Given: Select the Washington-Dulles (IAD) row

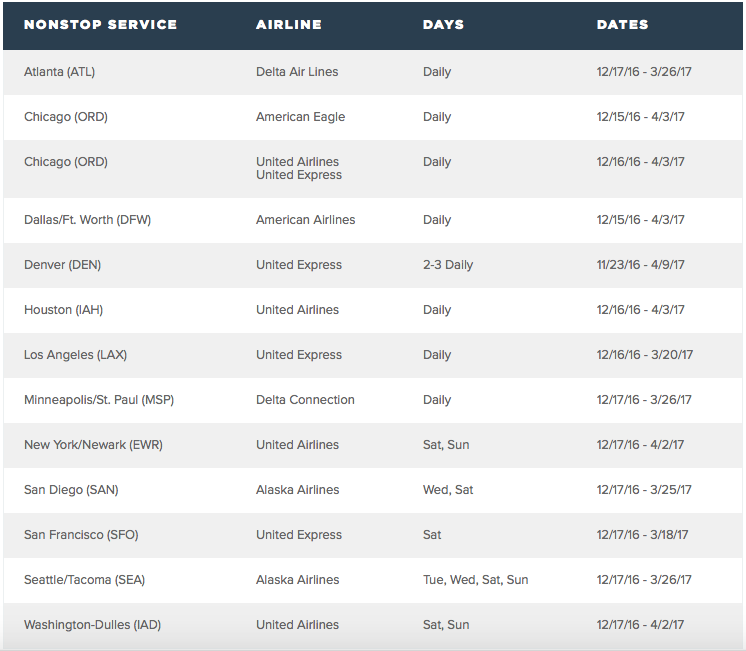Looking at the screenshot, I should (x=92, y=625).
